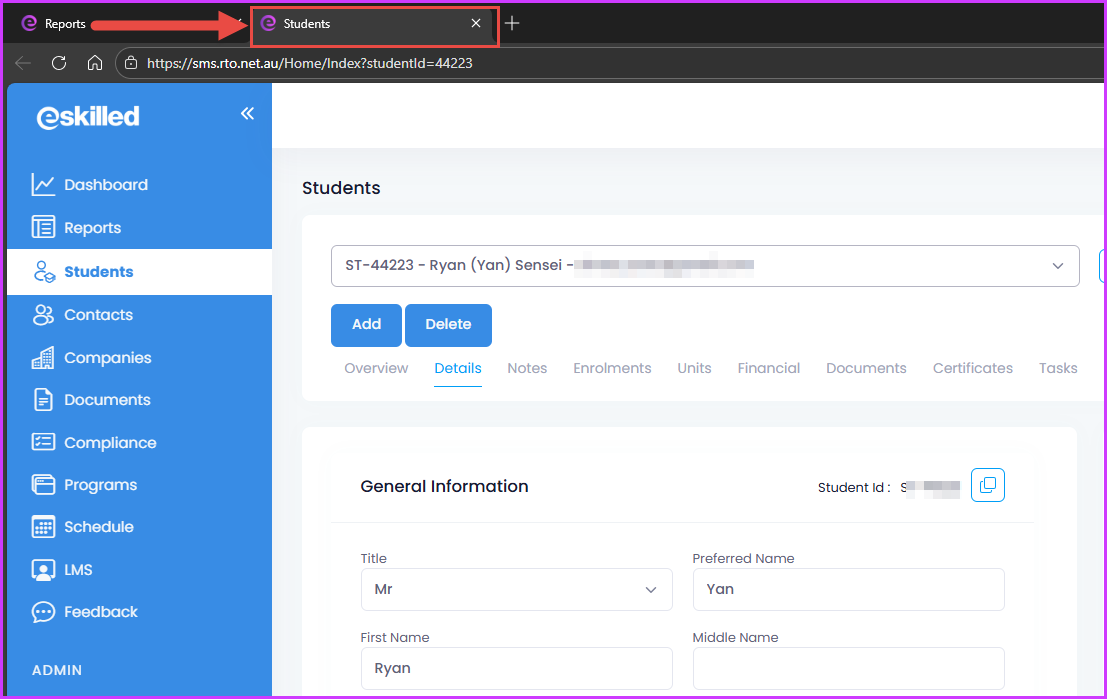Viewport: 1107px width, 699px height.
Task: Open the Title dropdown showing Mr
Action: (516, 590)
